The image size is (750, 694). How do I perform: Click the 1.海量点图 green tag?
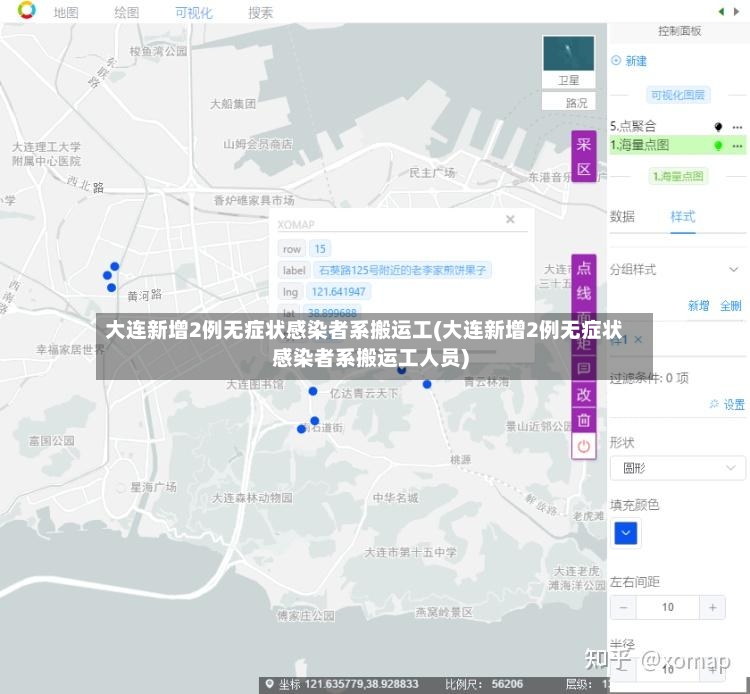point(678,176)
